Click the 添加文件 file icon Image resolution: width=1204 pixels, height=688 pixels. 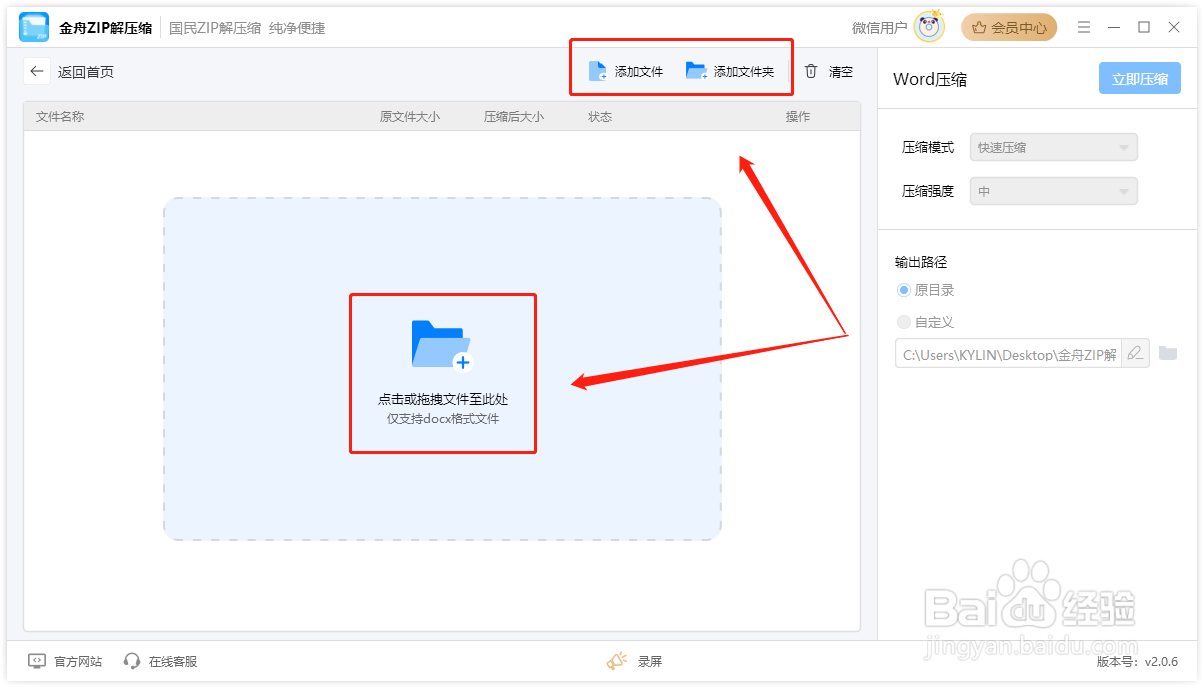pyautogui.click(x=598, y=71)
